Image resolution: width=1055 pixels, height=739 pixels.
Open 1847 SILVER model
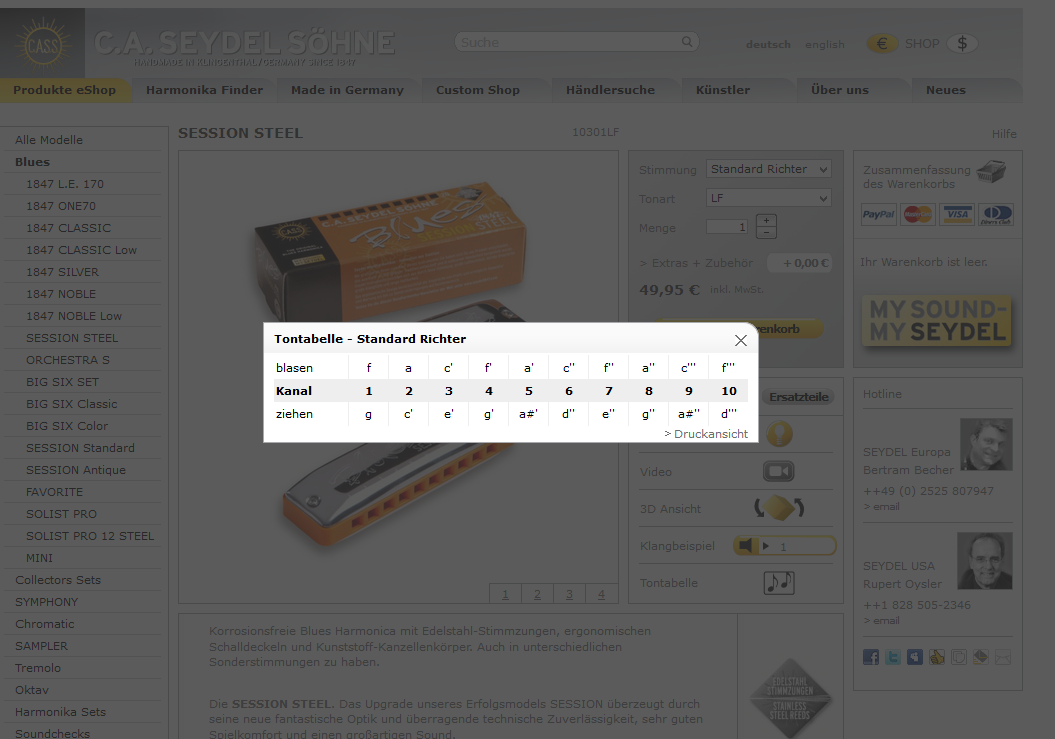[x=63, y=272]
